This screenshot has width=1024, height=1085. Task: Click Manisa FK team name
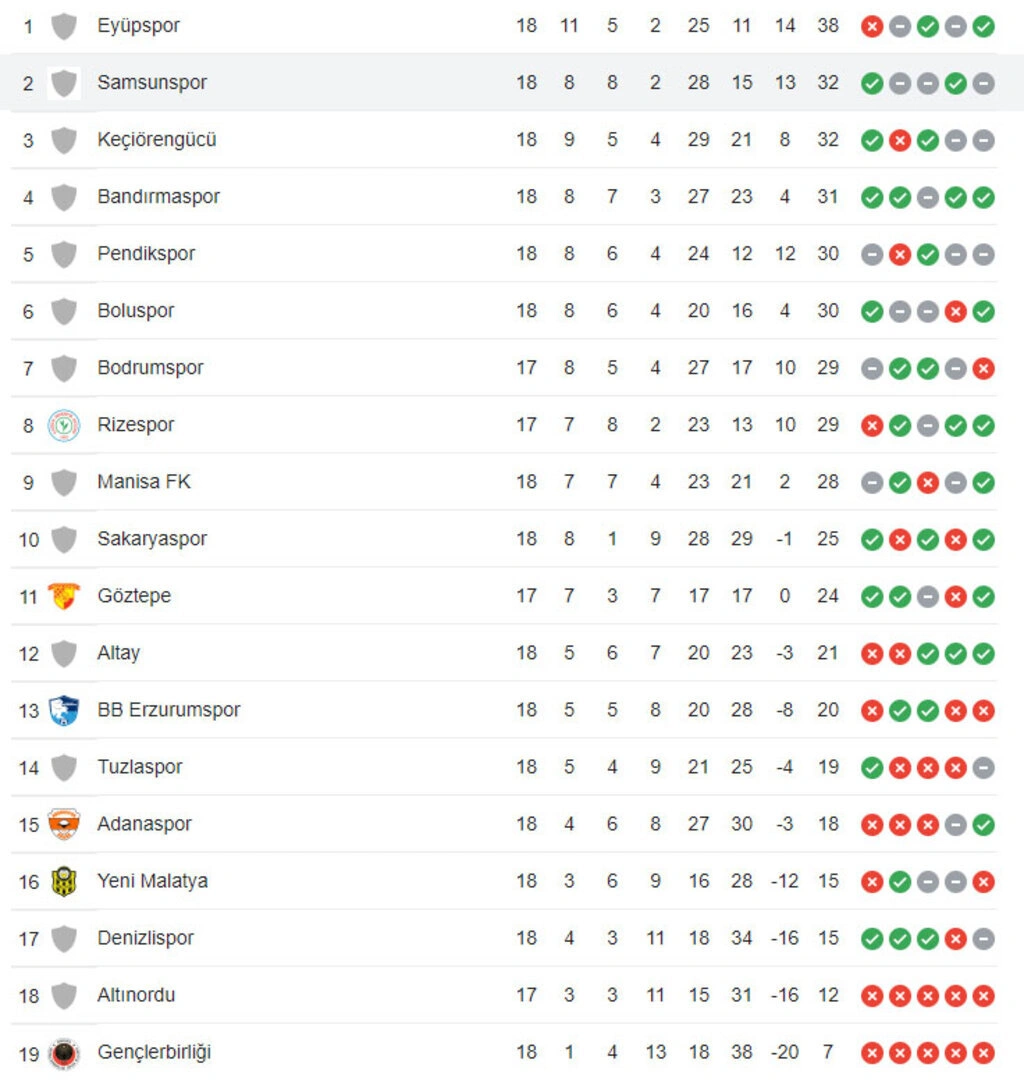tap(144, 482)
